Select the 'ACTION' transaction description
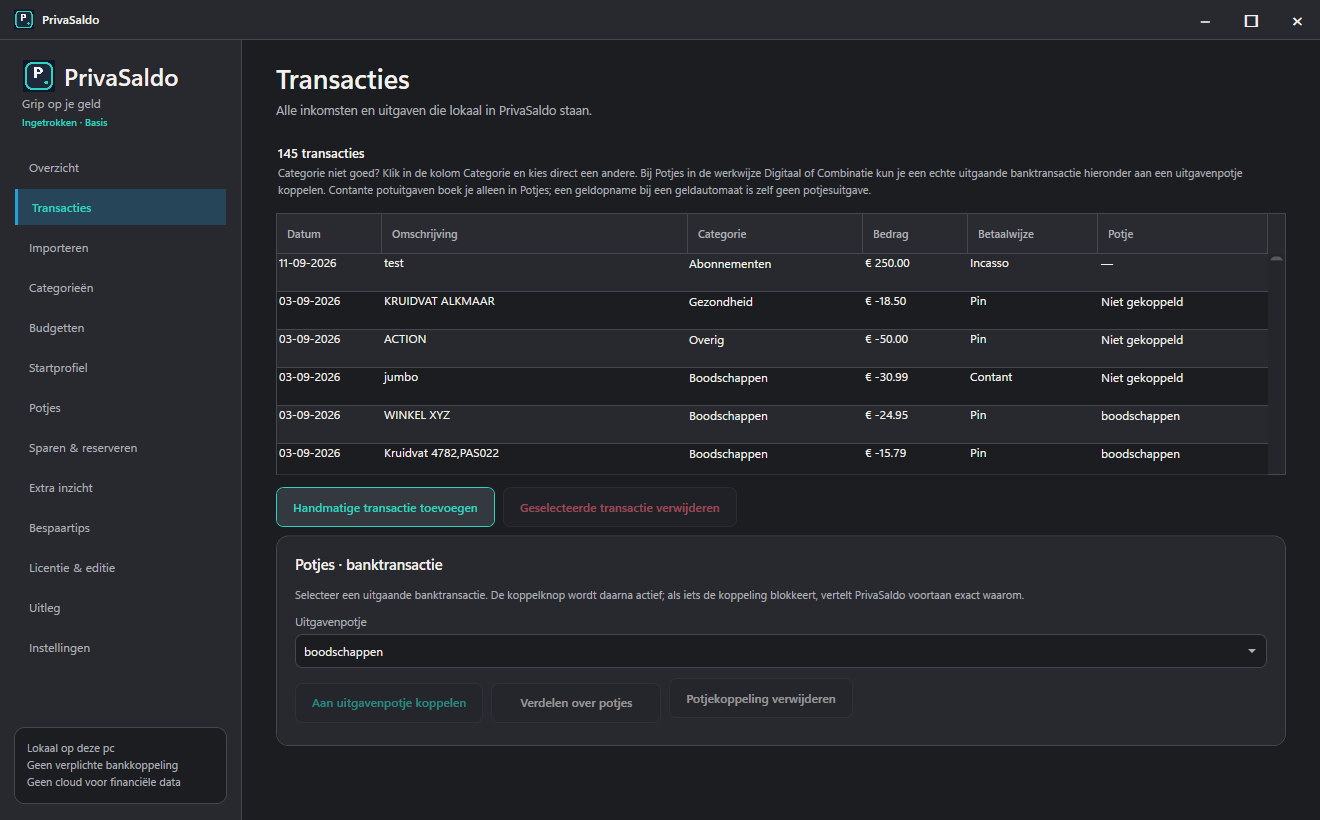Viewport: 1320px width, 820px height. [405, 339]
